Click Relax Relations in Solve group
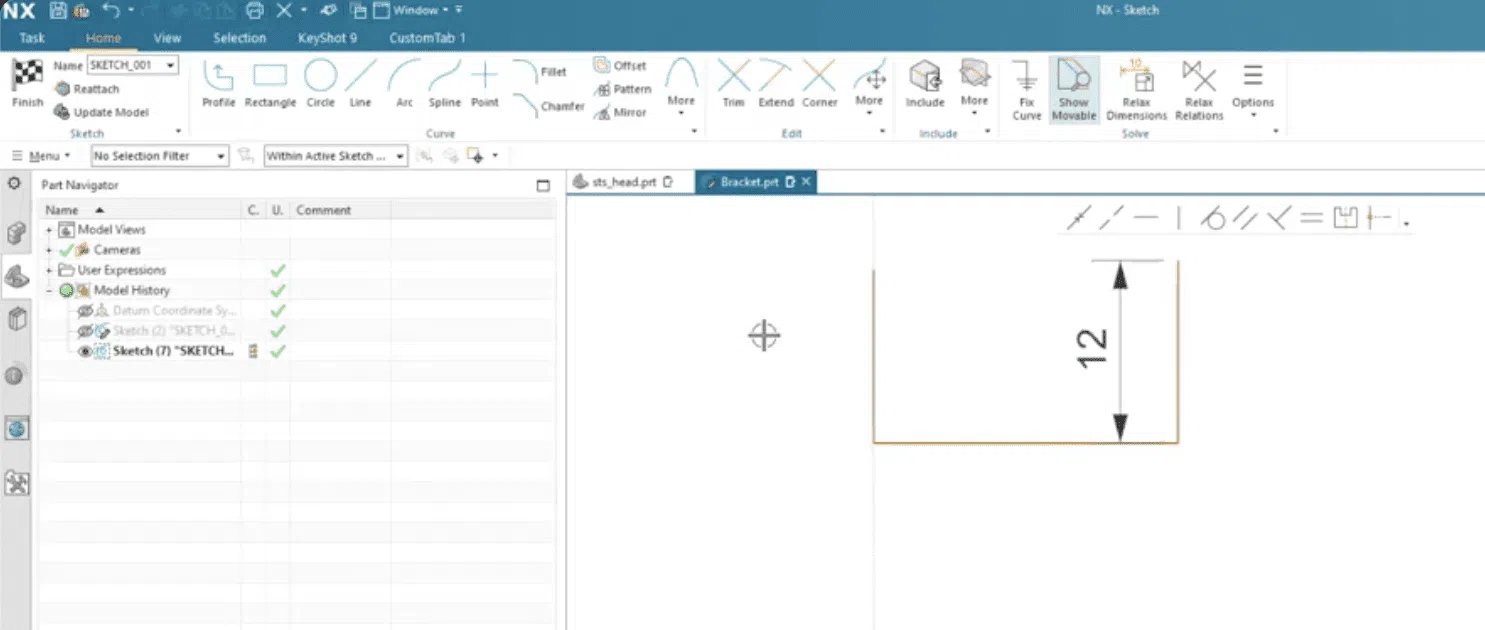This screenshot has height=630, width=1485. click(1199, 89)
